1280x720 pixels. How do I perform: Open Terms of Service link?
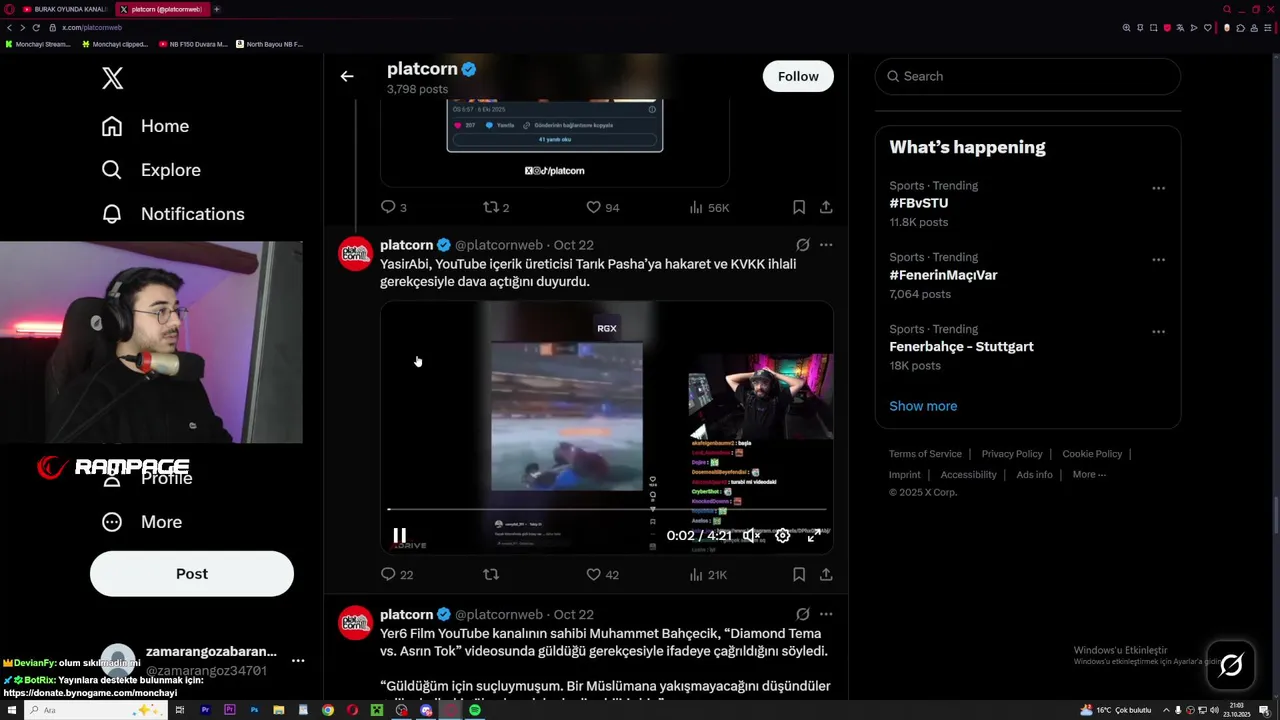pyautogui.click(x=925, y=454)
